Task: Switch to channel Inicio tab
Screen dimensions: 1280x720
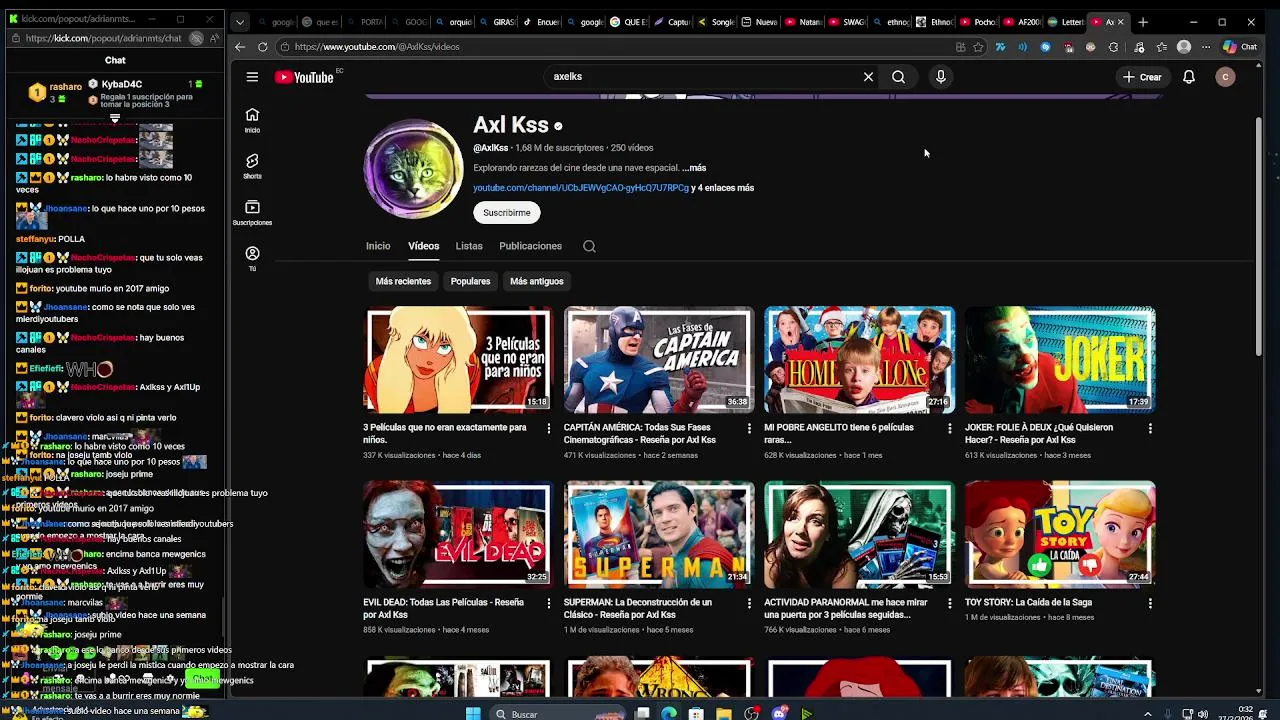Action: [x=378, y=246]
